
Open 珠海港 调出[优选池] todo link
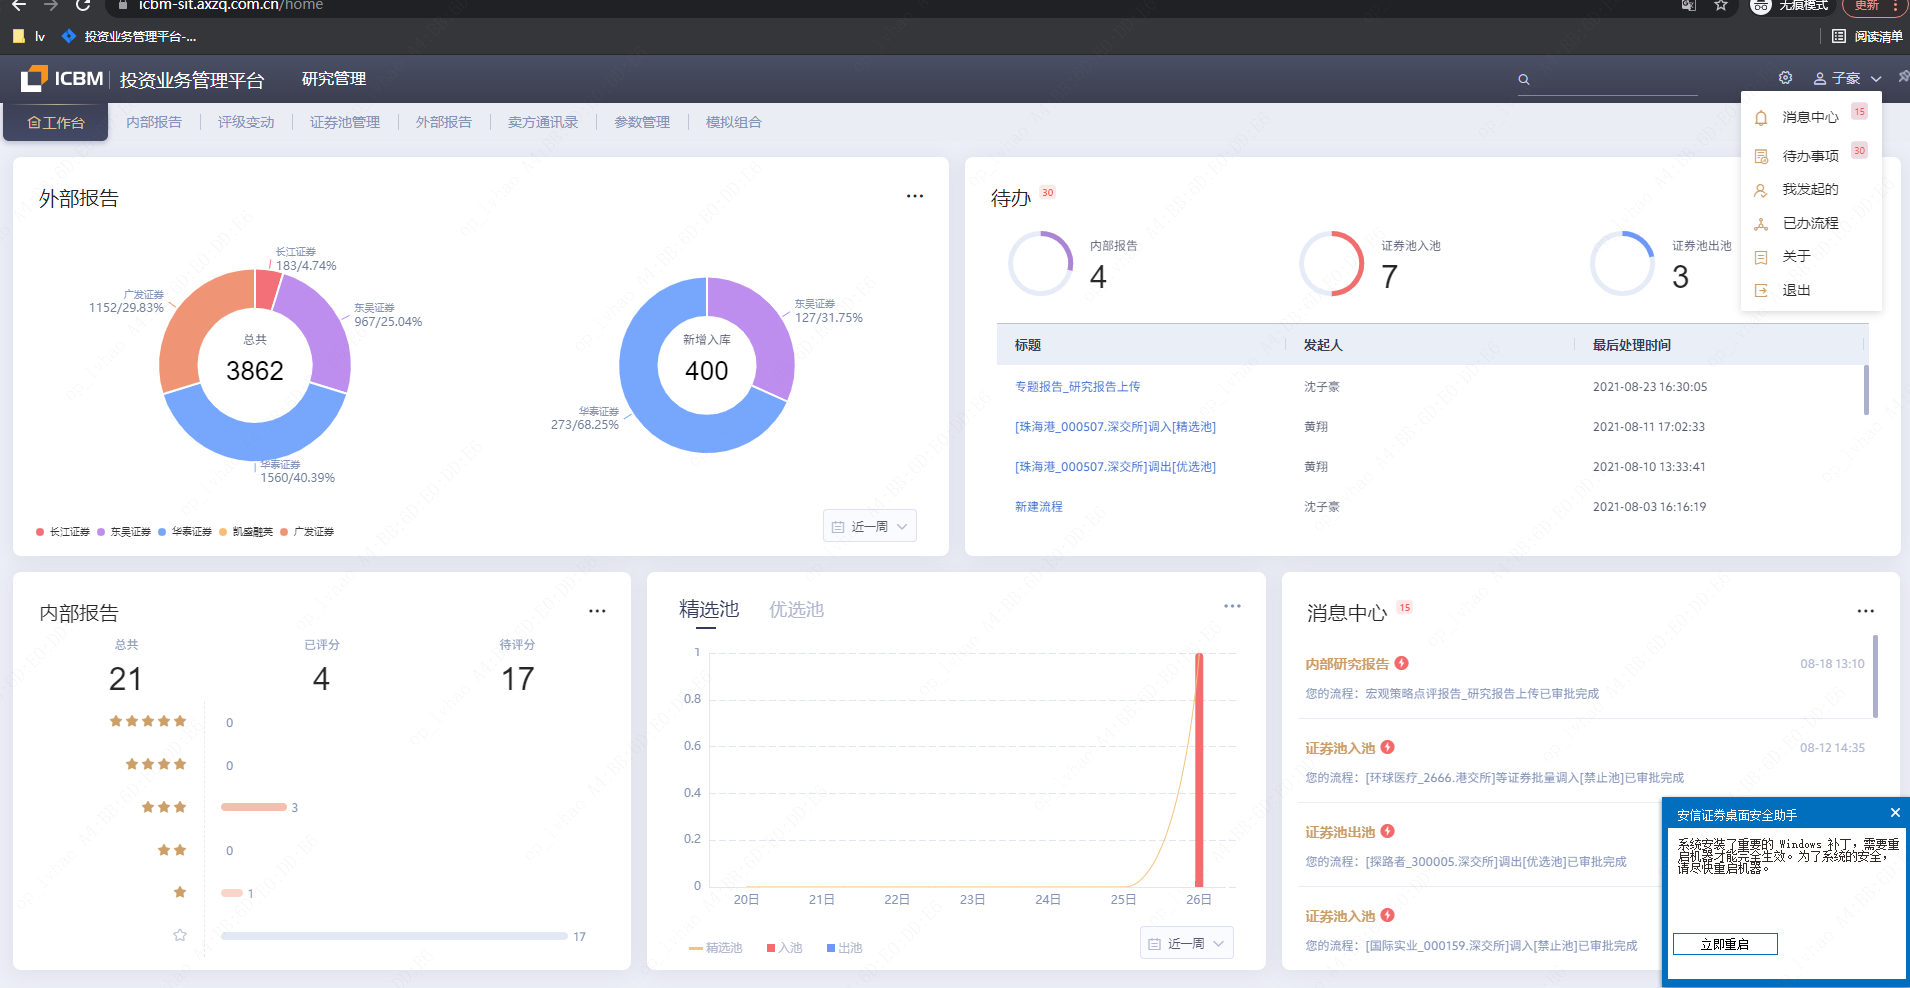pos(1115,467)
